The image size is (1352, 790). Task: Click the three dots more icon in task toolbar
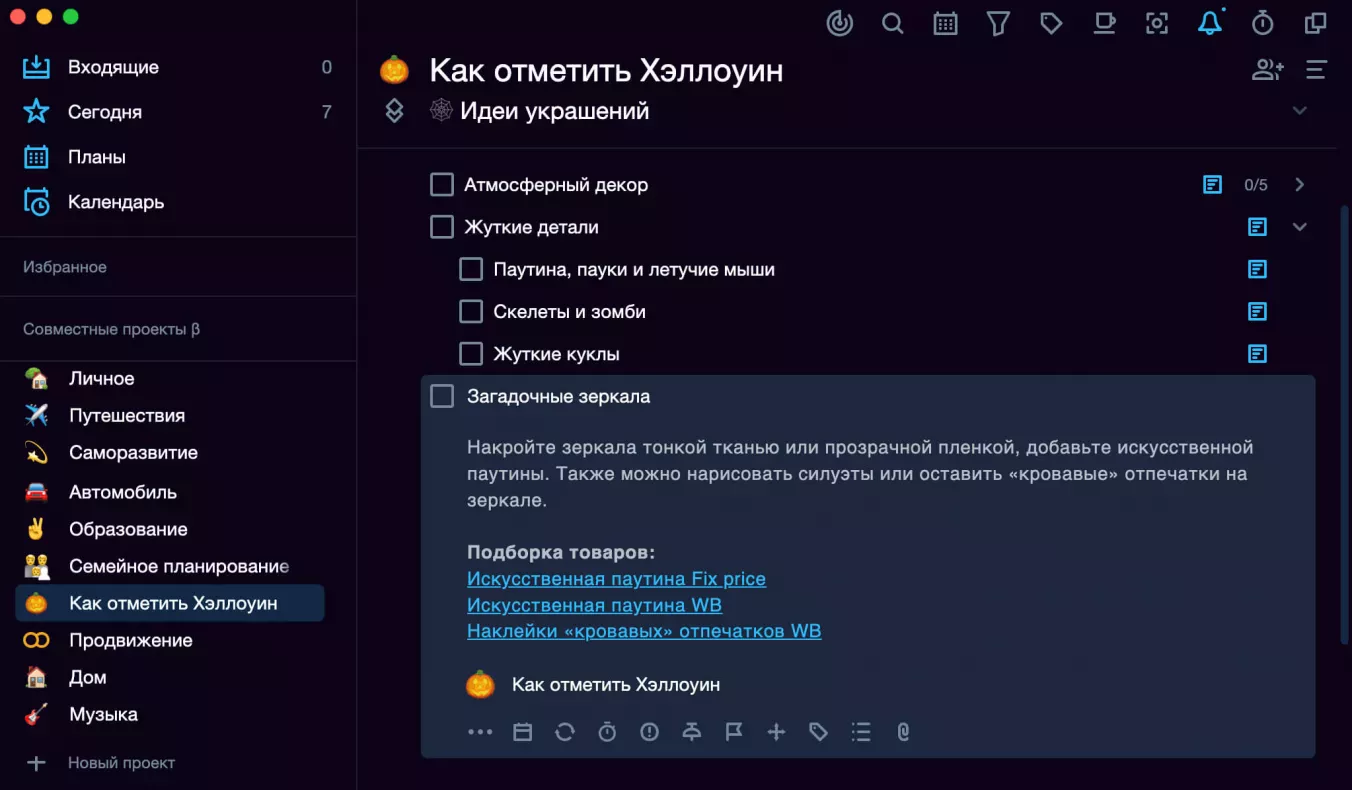480,732
